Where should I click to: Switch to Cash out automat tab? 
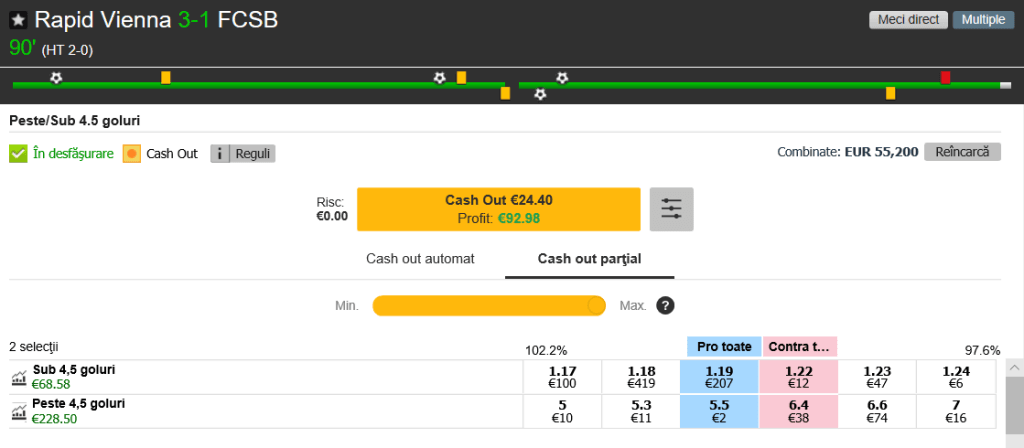tap(420, 258)
